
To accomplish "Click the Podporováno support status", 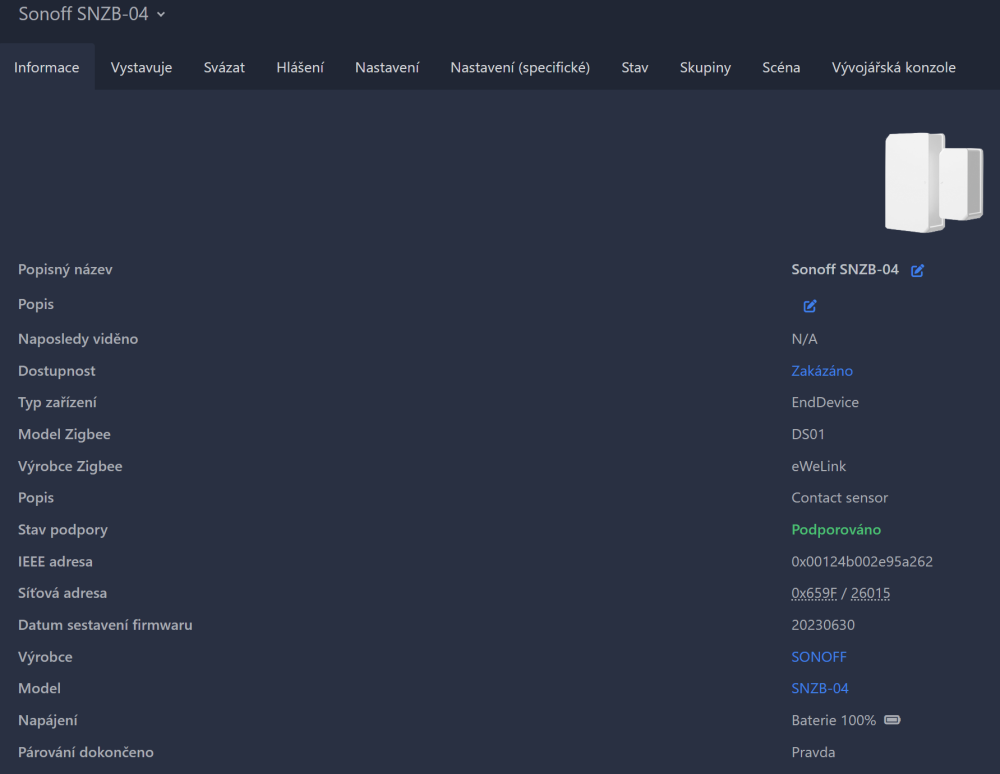I will [x=836, y=529].
